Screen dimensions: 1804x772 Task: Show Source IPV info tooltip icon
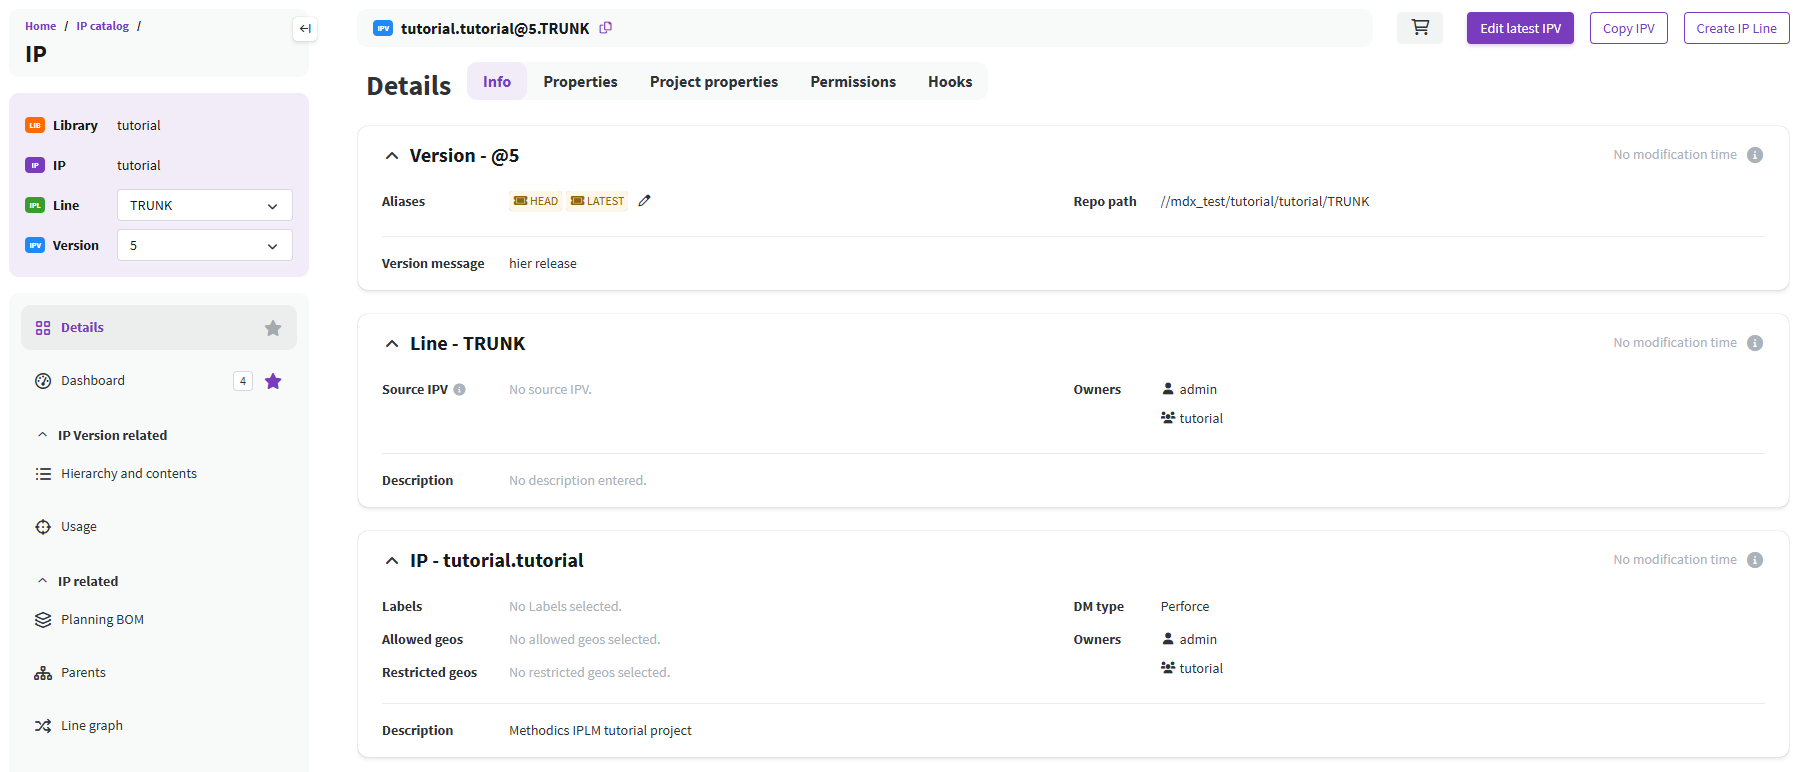coord(459,390)
